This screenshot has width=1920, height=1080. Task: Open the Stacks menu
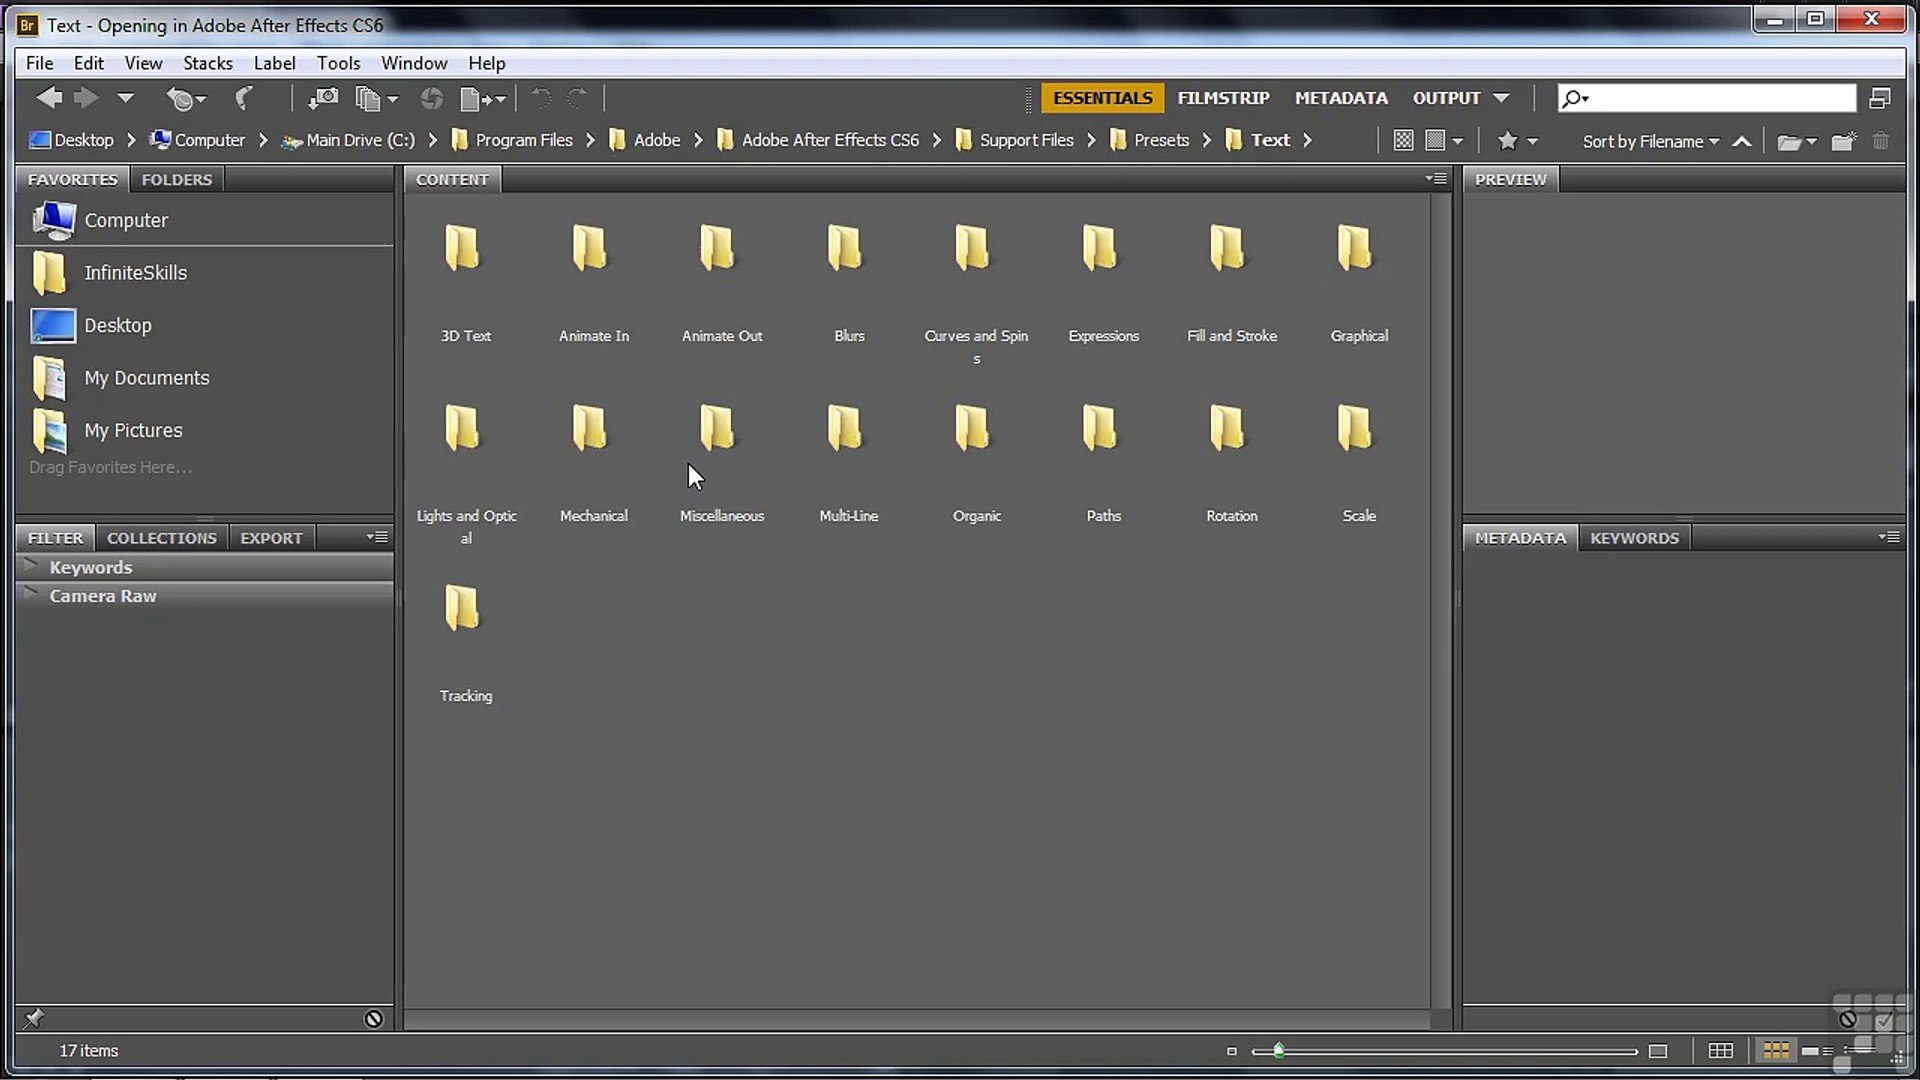click(x=207, y=63)
